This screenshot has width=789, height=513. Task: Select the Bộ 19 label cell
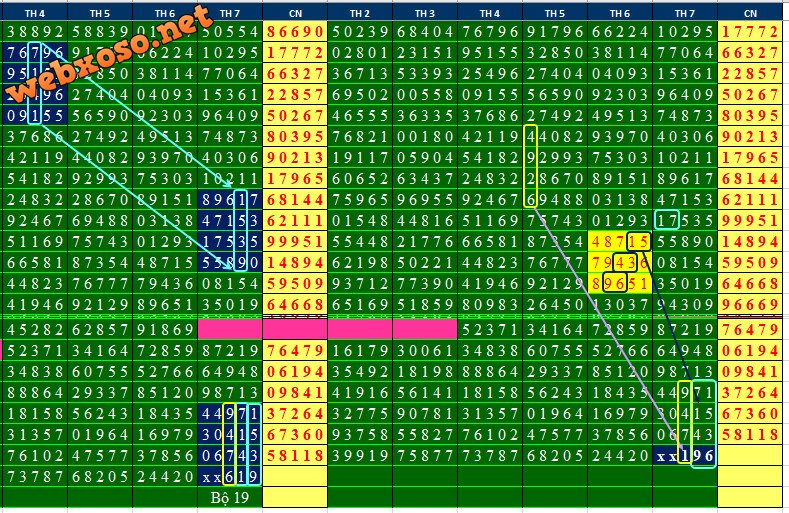pyautogui.click(x=230, y=497)
